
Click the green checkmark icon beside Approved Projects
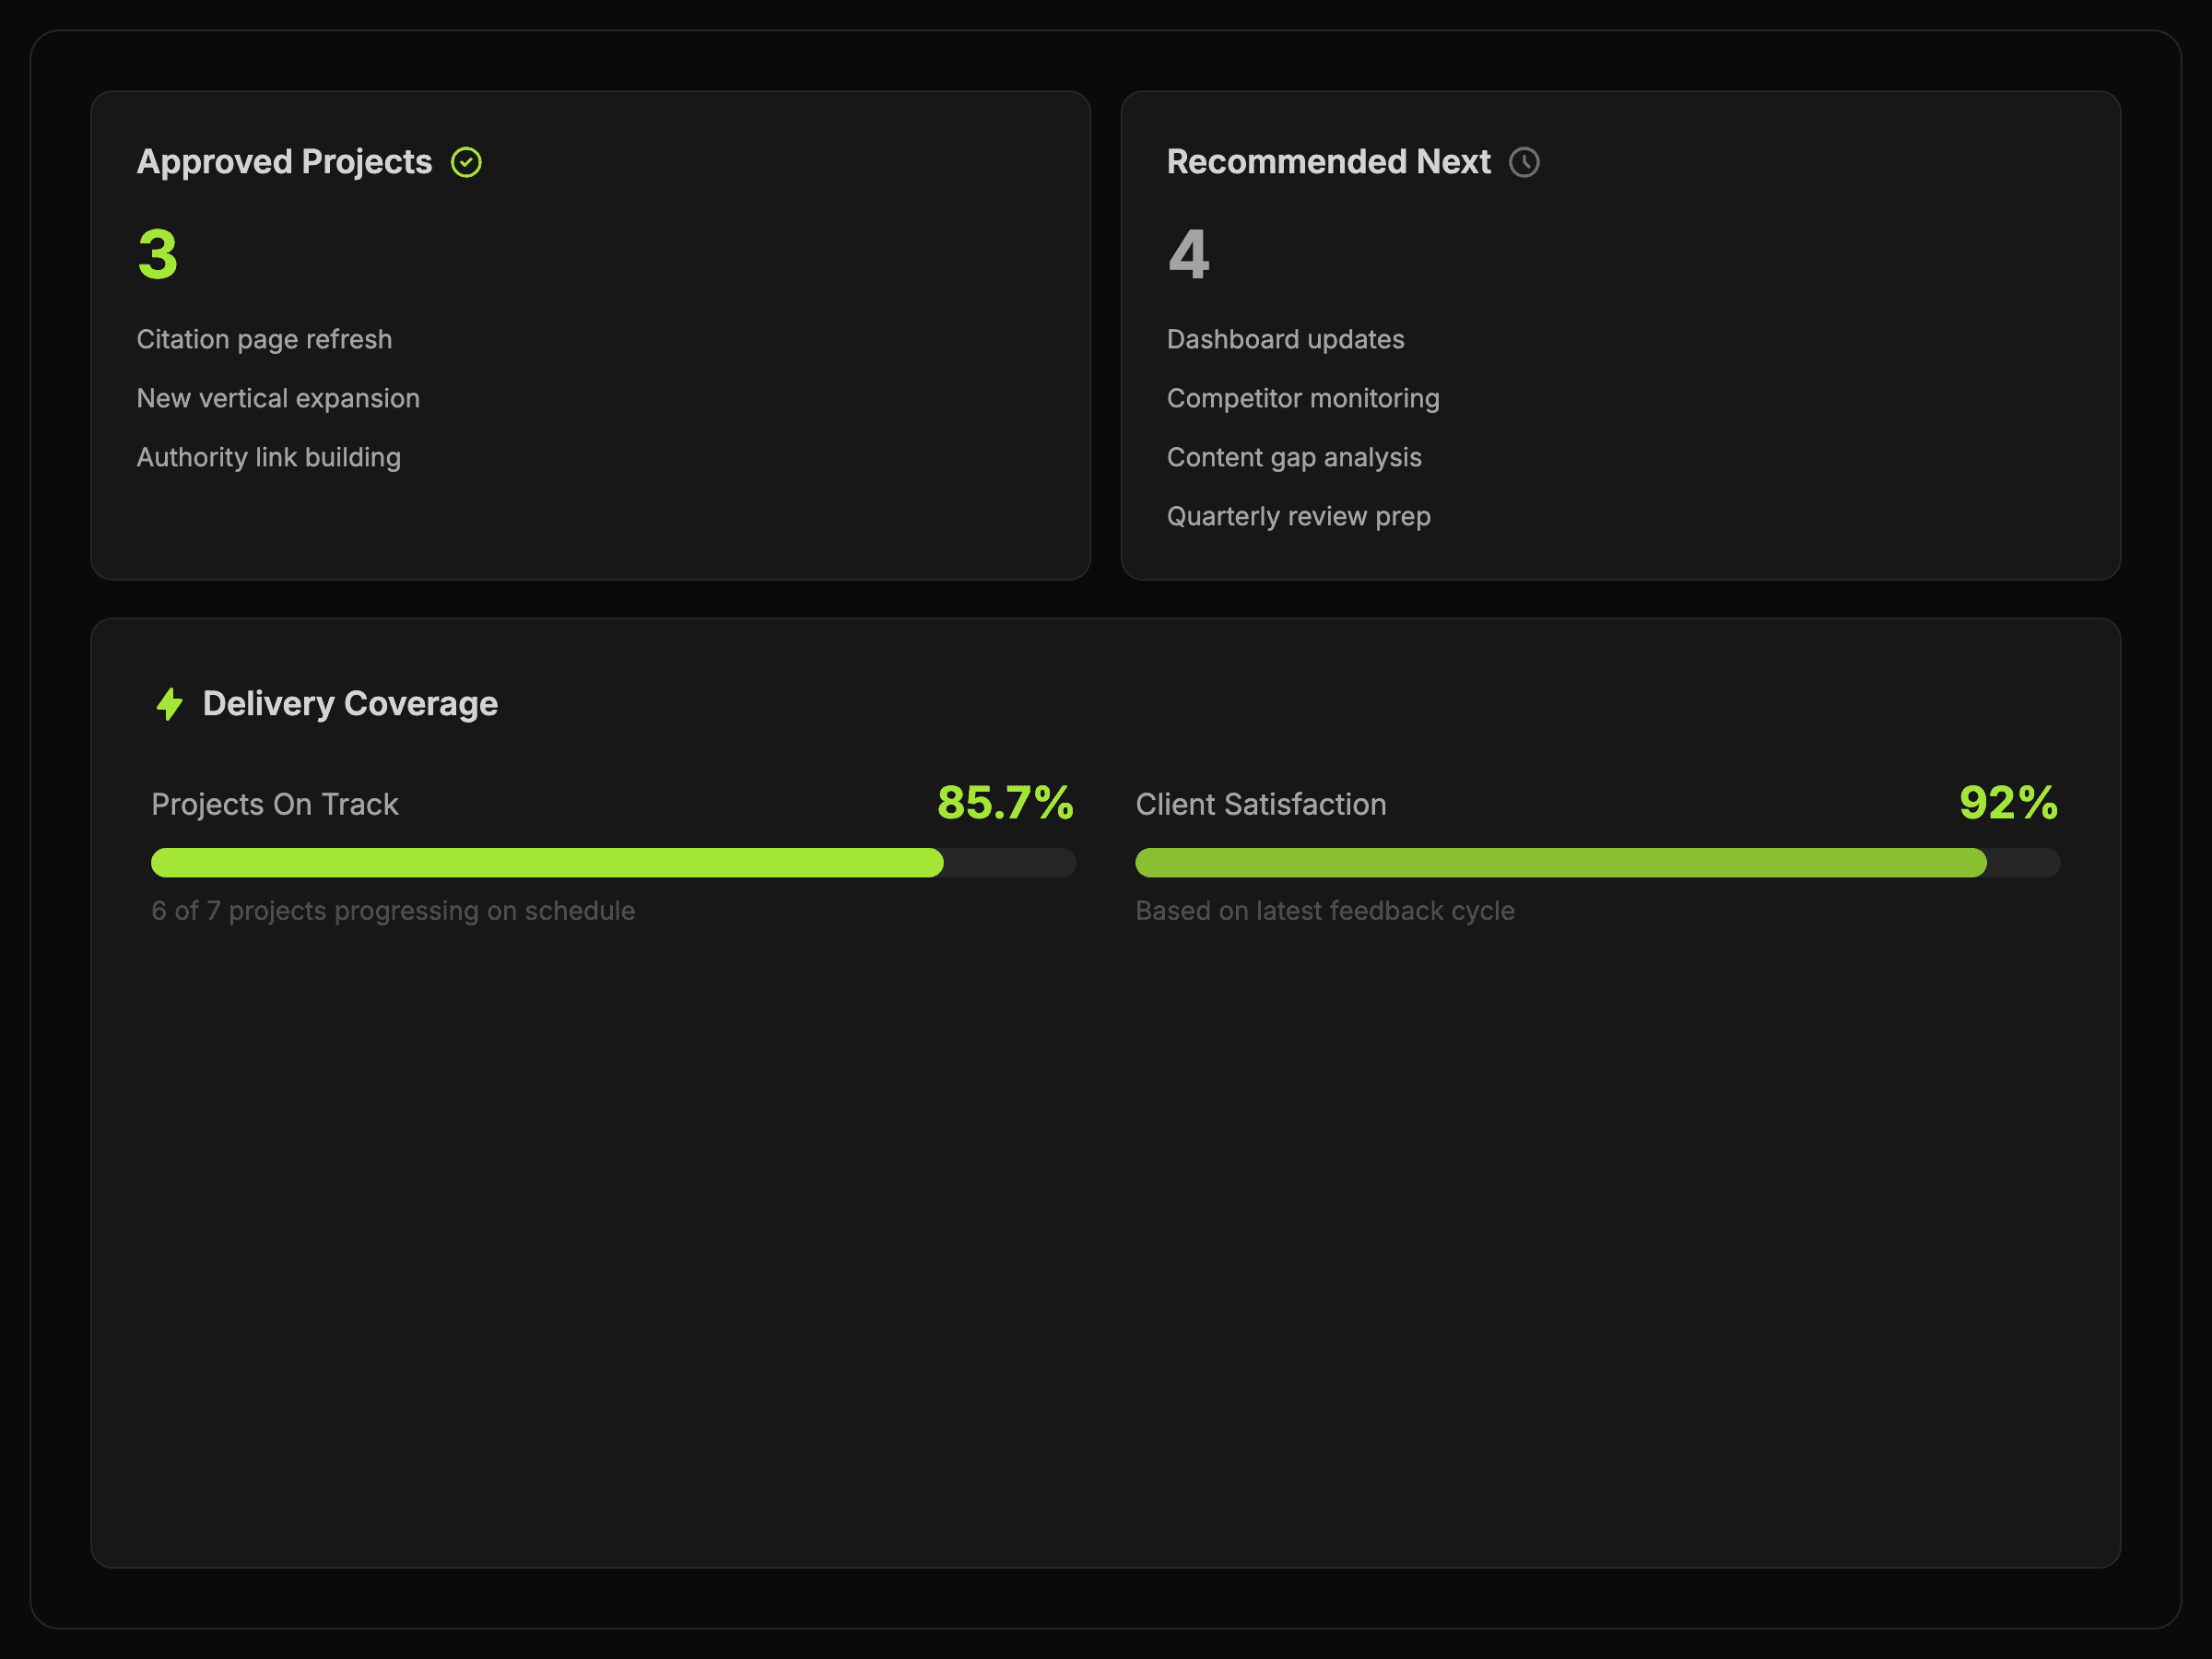466,162
